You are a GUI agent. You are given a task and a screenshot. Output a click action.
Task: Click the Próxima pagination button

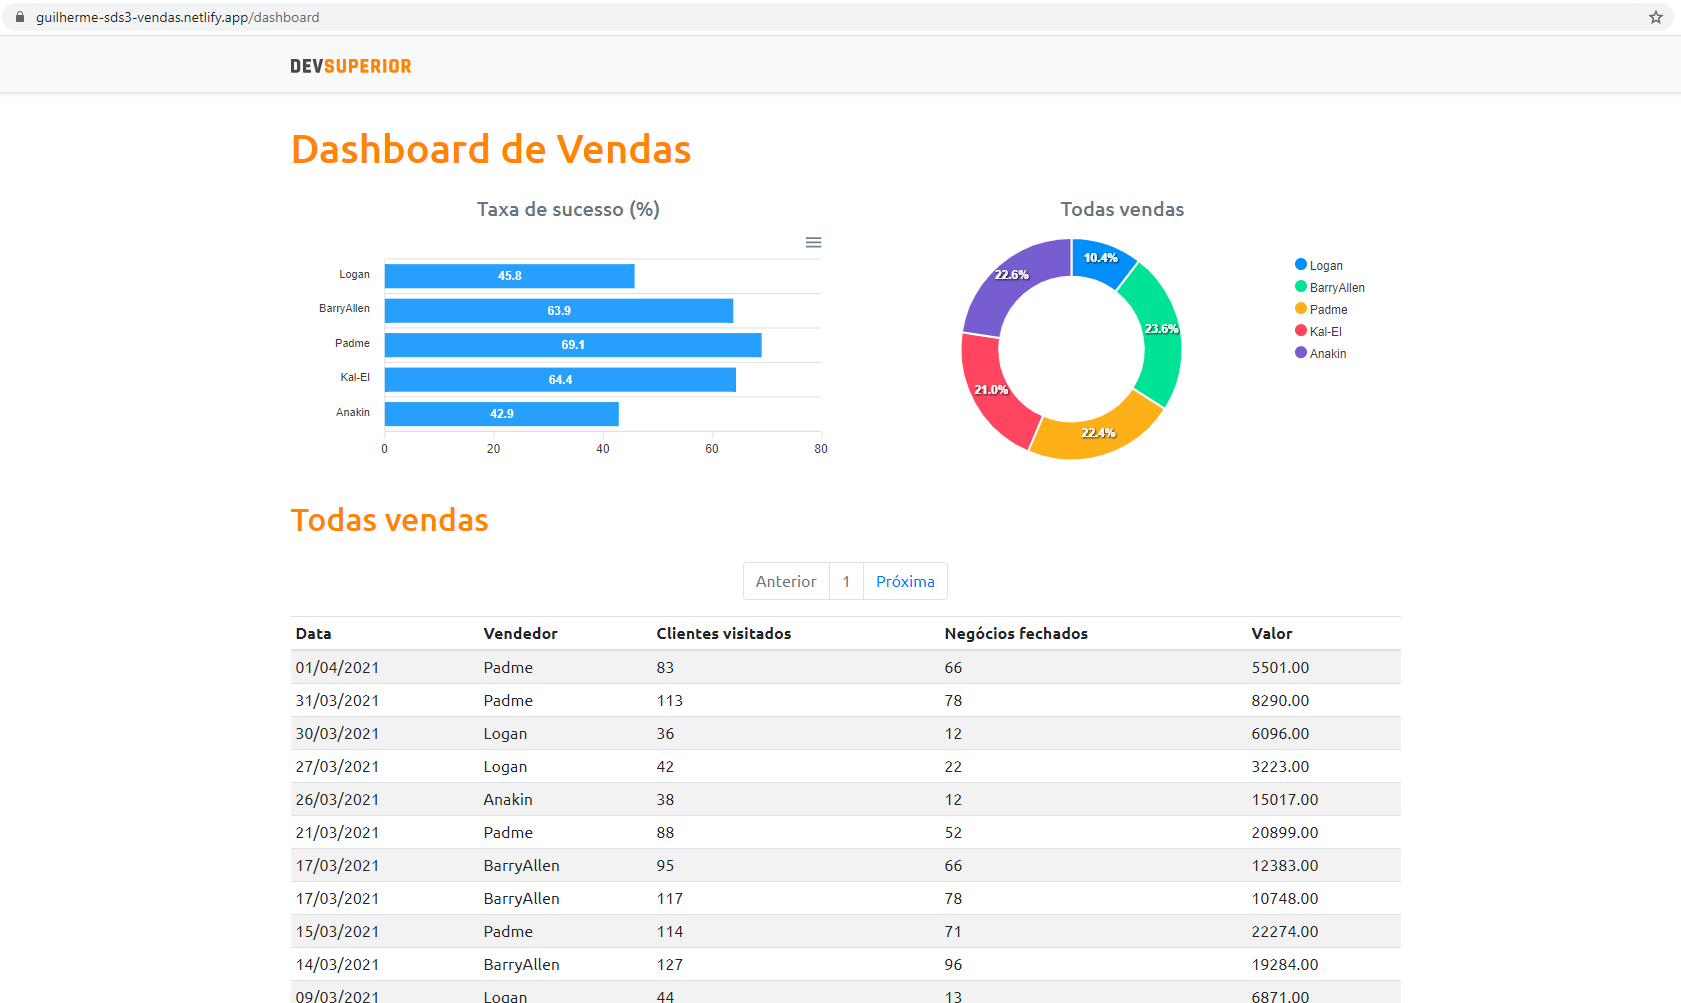pos(904,581)
